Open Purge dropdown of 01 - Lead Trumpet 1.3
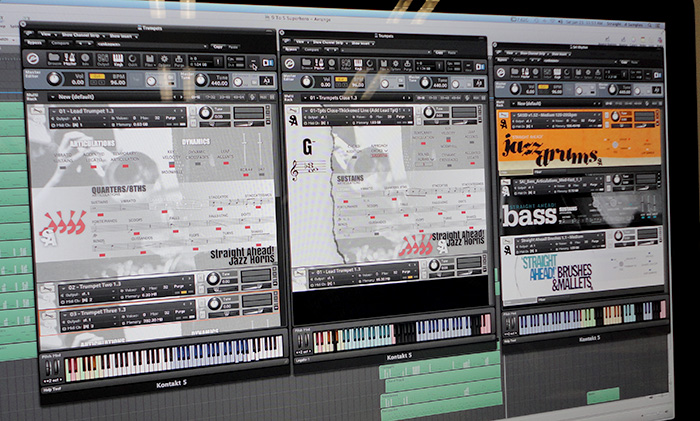 coord(174,118)
